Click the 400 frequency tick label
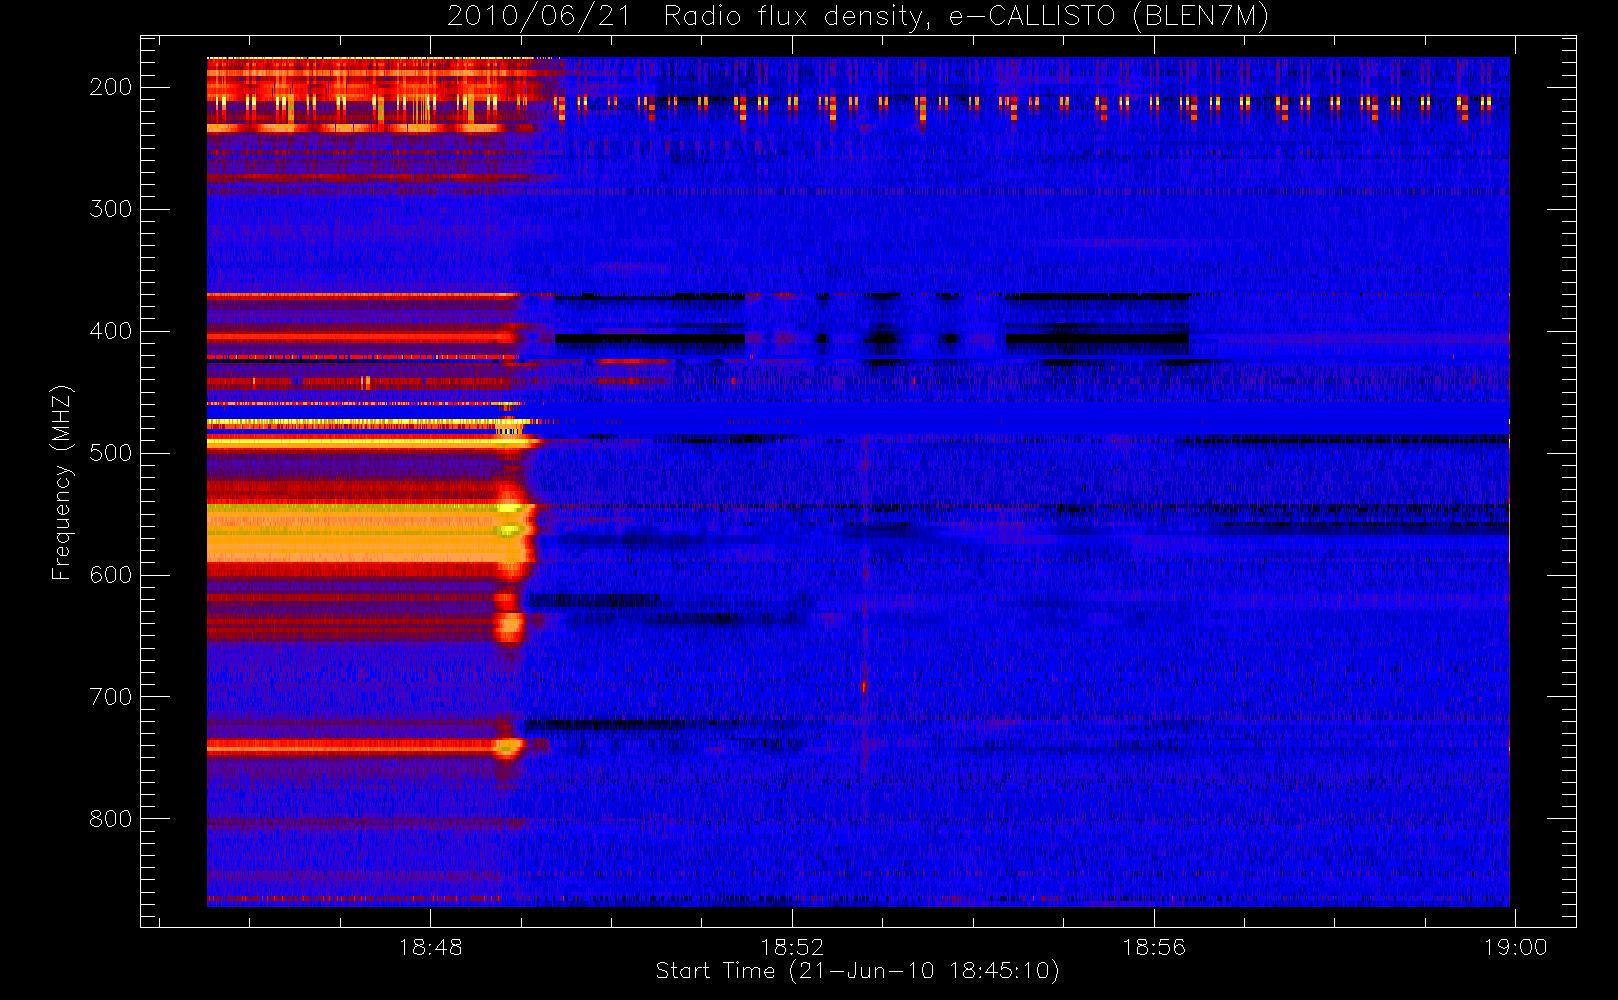This screenshot has height=1000, width=1618. (111, 331)
